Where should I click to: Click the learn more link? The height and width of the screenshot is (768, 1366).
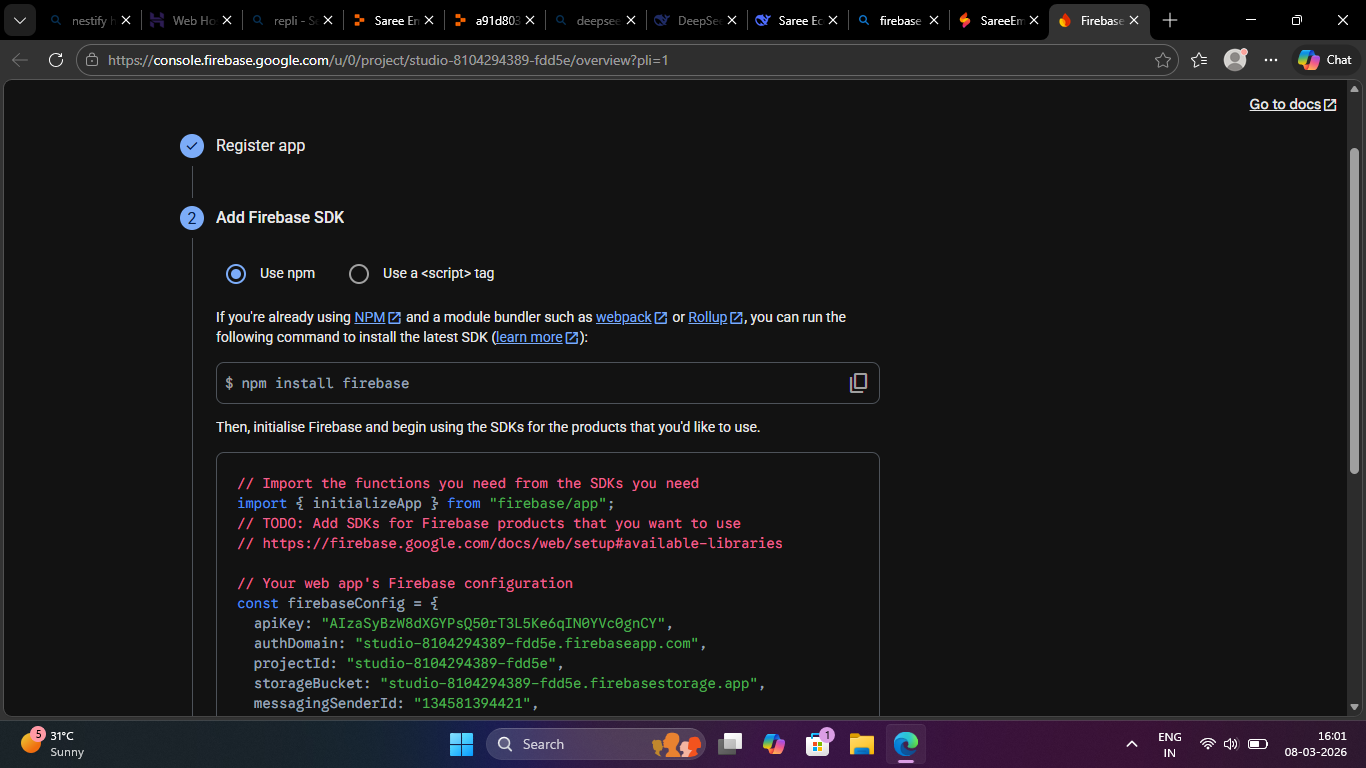[529, 337]
